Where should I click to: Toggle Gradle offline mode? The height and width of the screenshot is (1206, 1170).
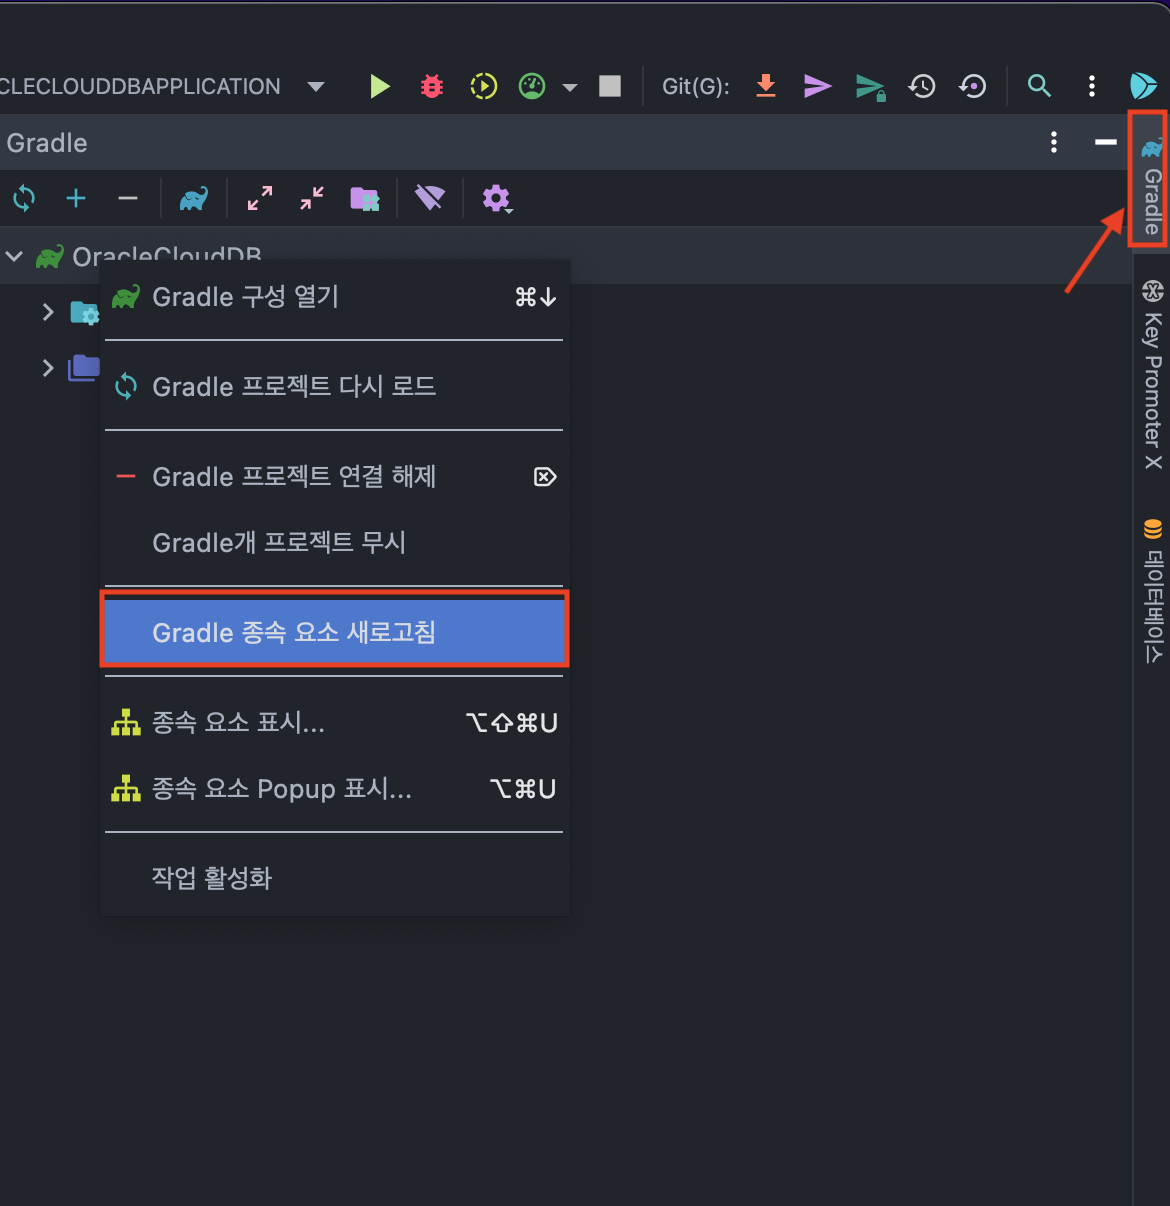click(430, 198)
